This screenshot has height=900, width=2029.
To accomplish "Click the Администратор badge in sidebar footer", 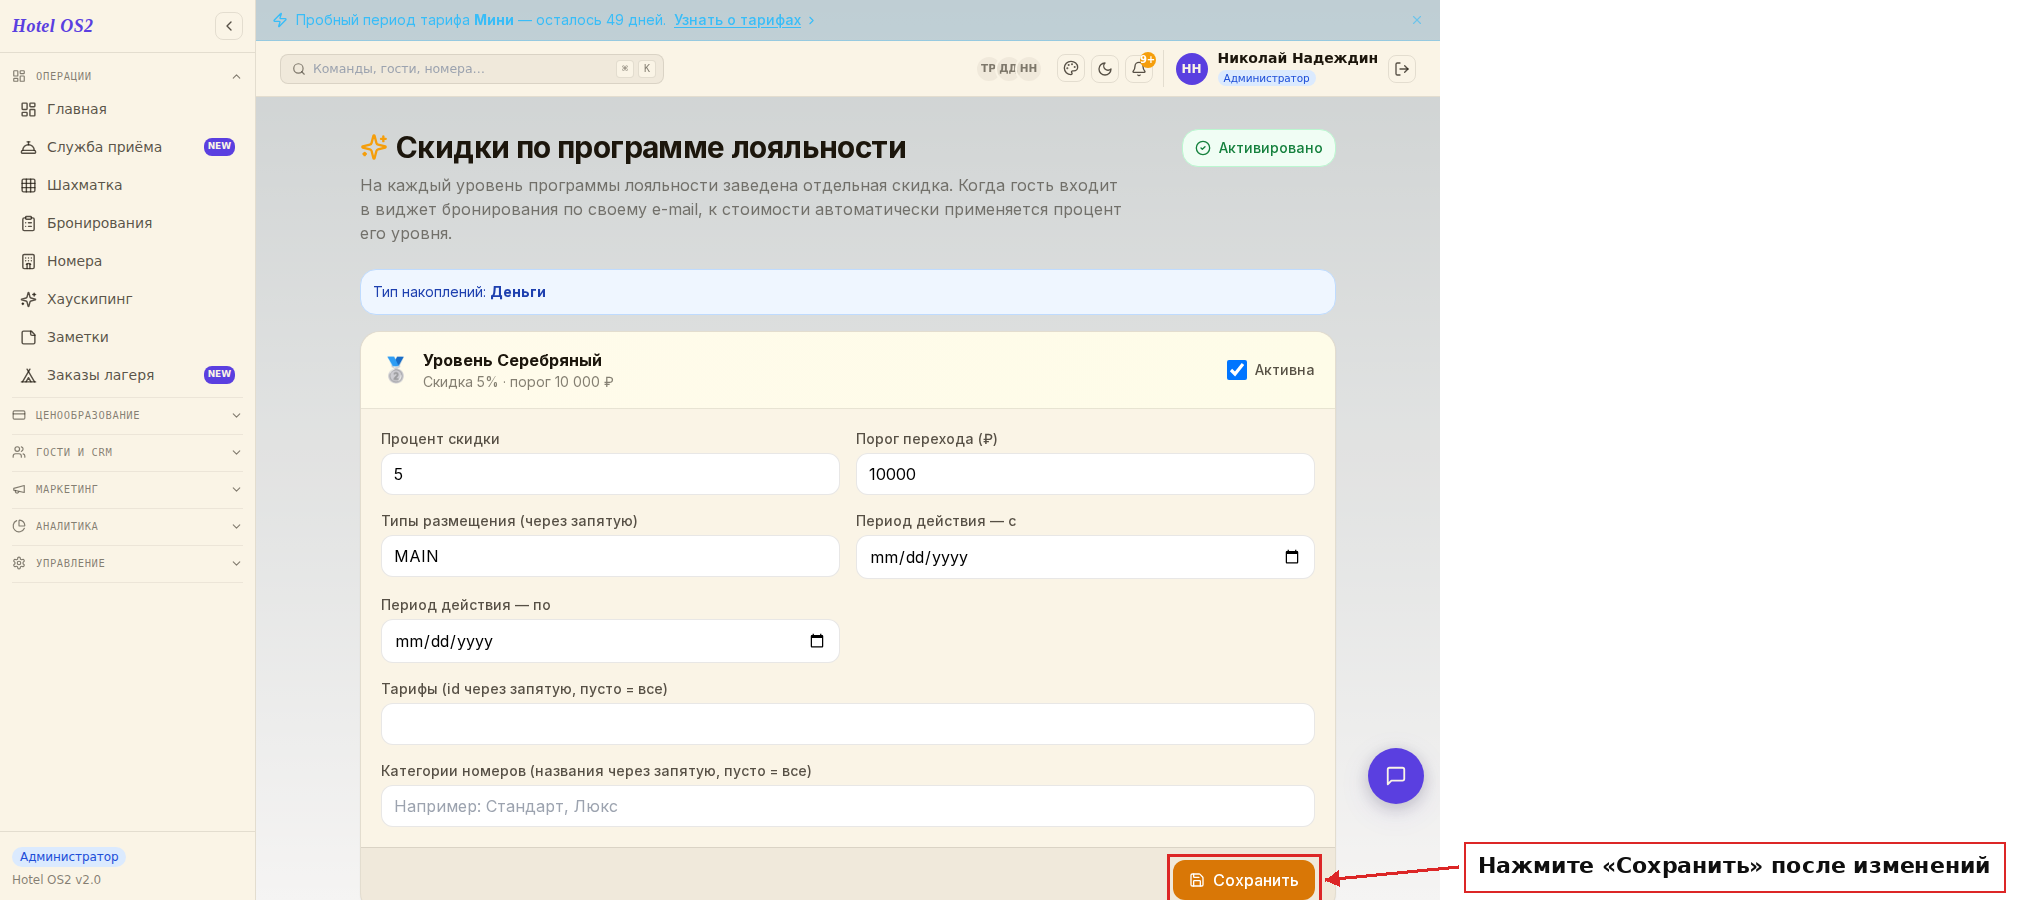I will [69, 857].
